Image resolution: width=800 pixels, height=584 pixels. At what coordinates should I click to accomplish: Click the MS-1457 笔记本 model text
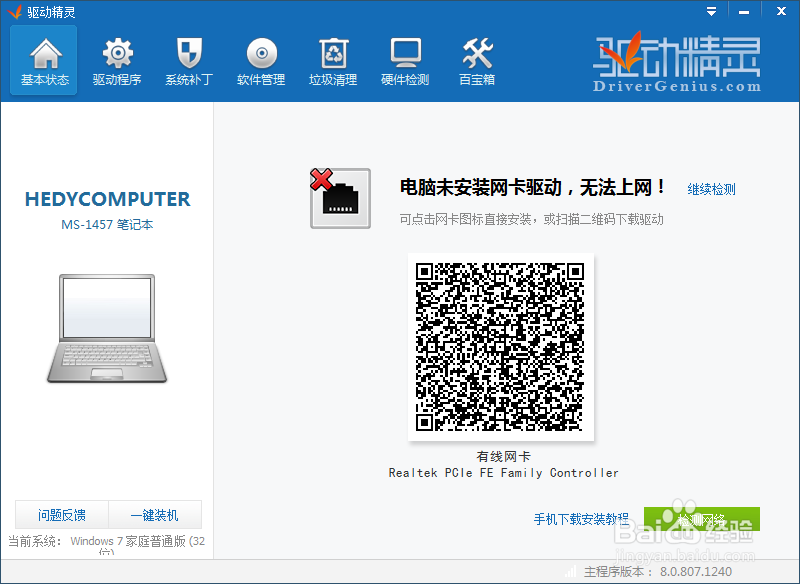pyautogui.click(x=107, y=224)
